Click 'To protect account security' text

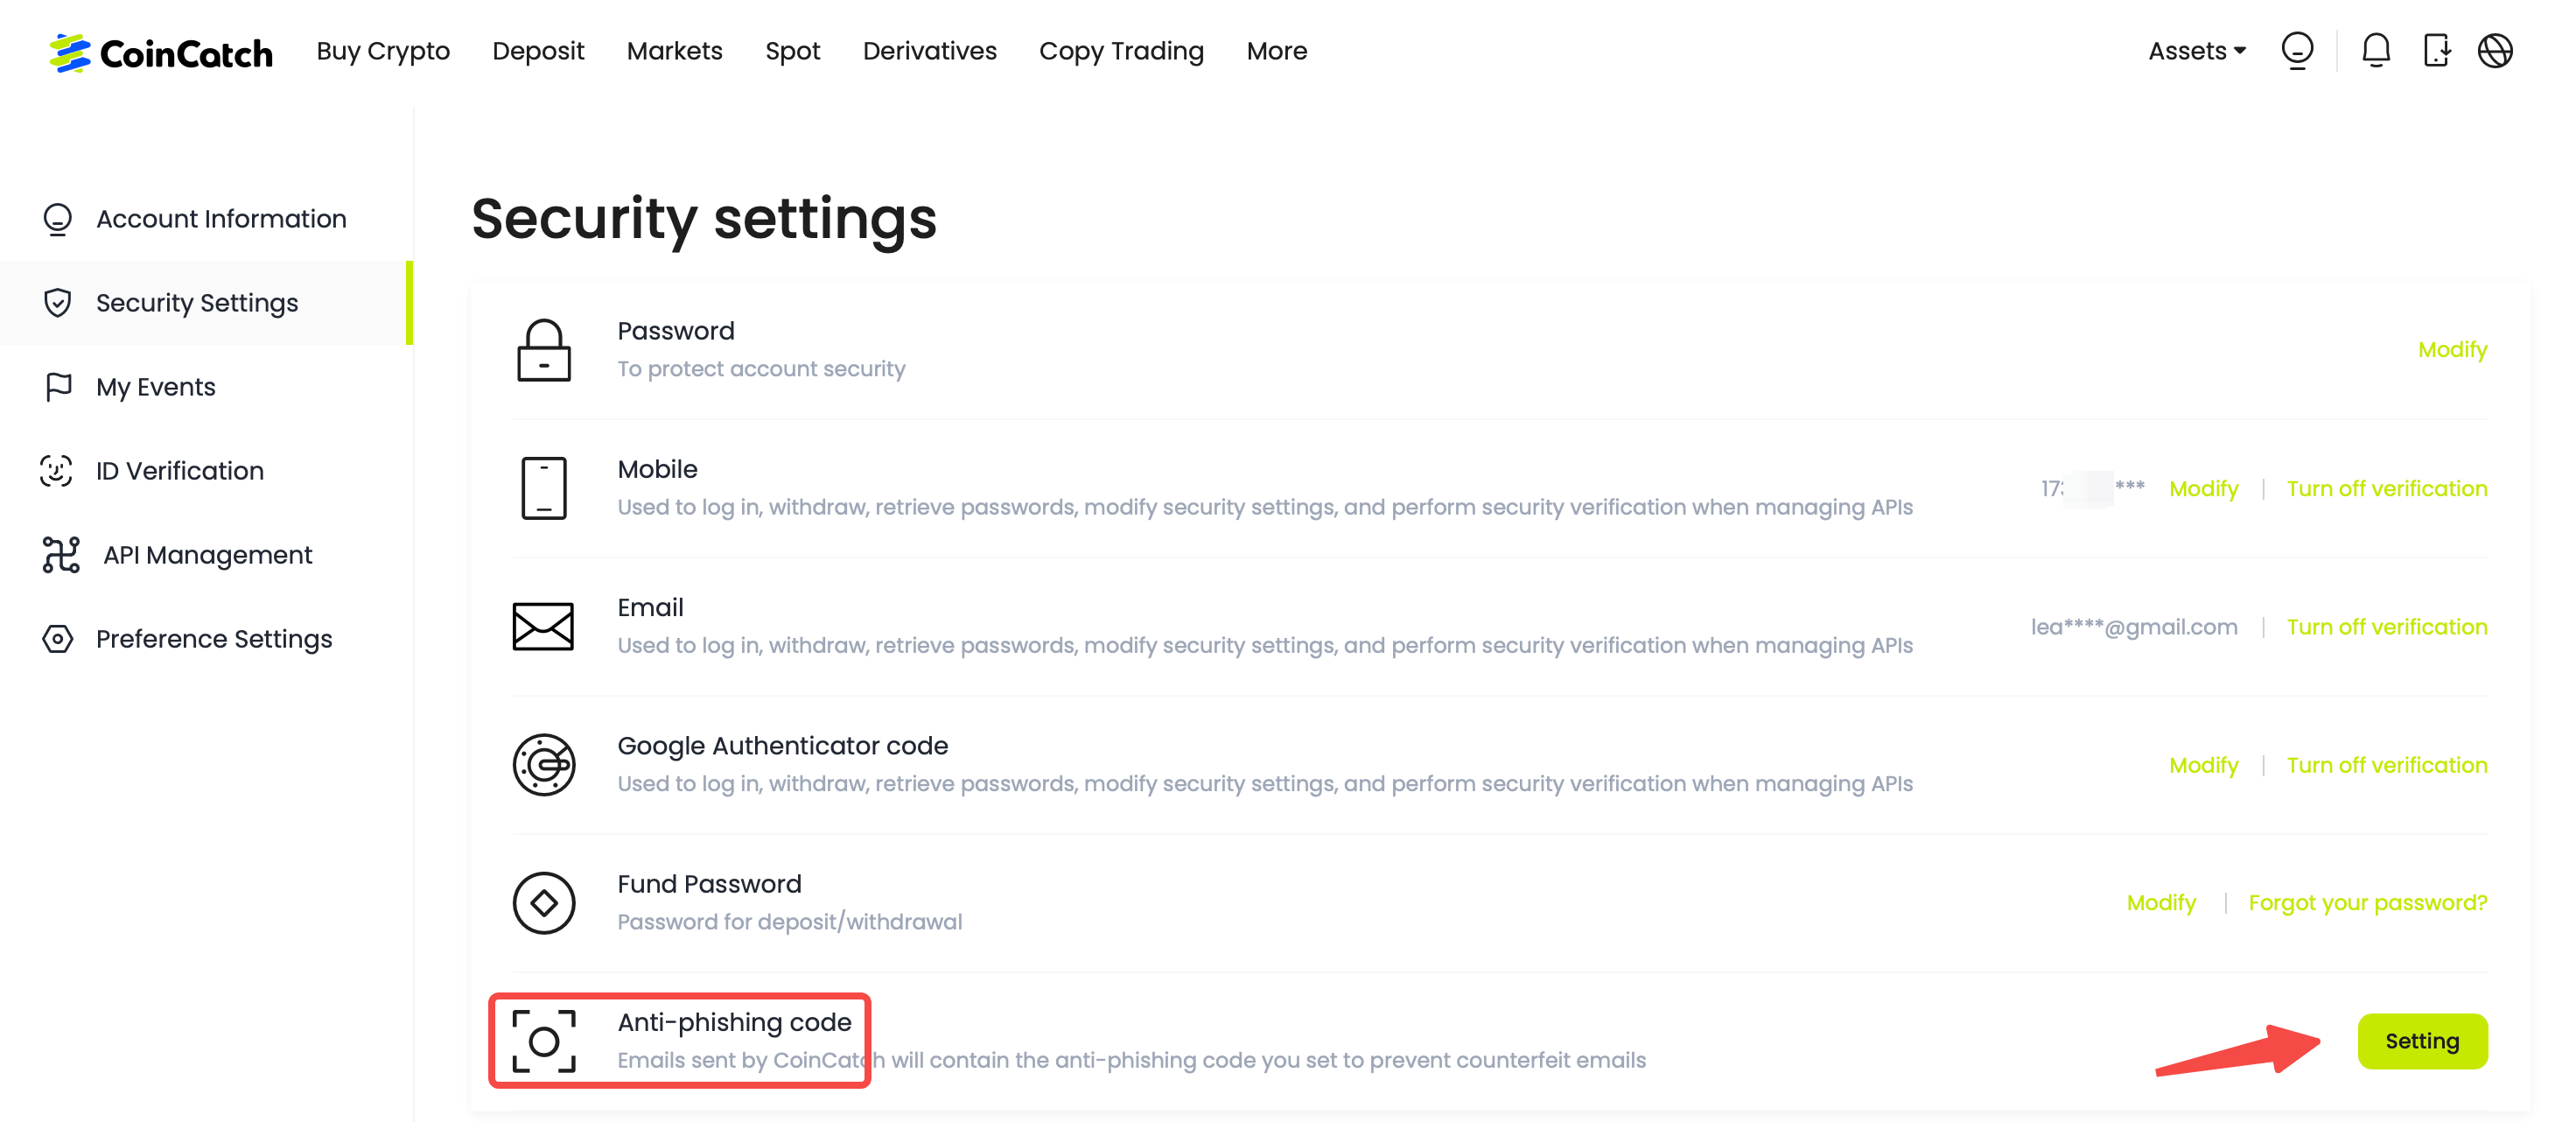click(x=761, y=369)
